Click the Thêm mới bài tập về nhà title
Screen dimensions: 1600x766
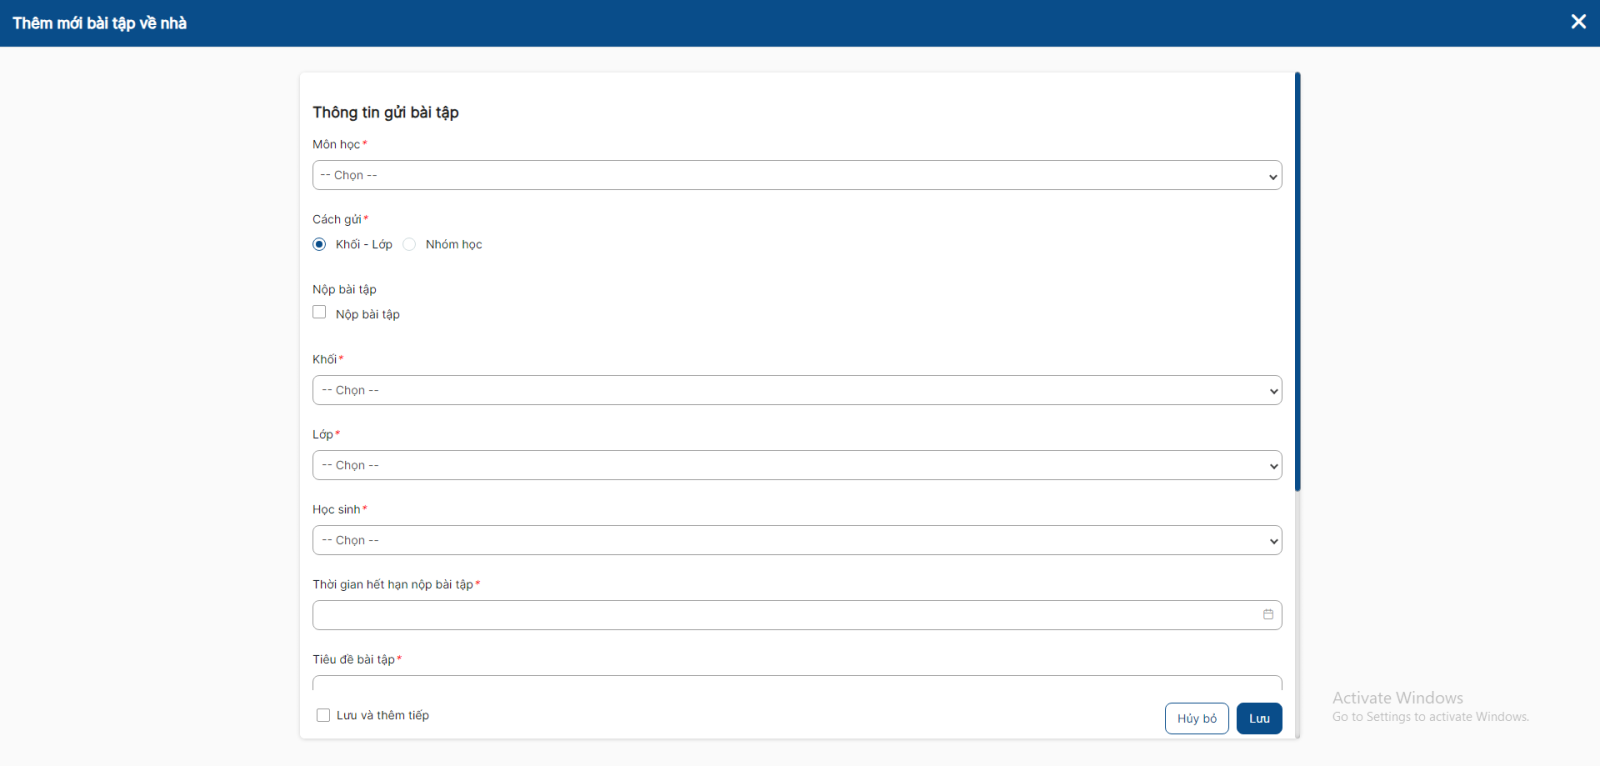pyautogui.click(x=100, y=23)
